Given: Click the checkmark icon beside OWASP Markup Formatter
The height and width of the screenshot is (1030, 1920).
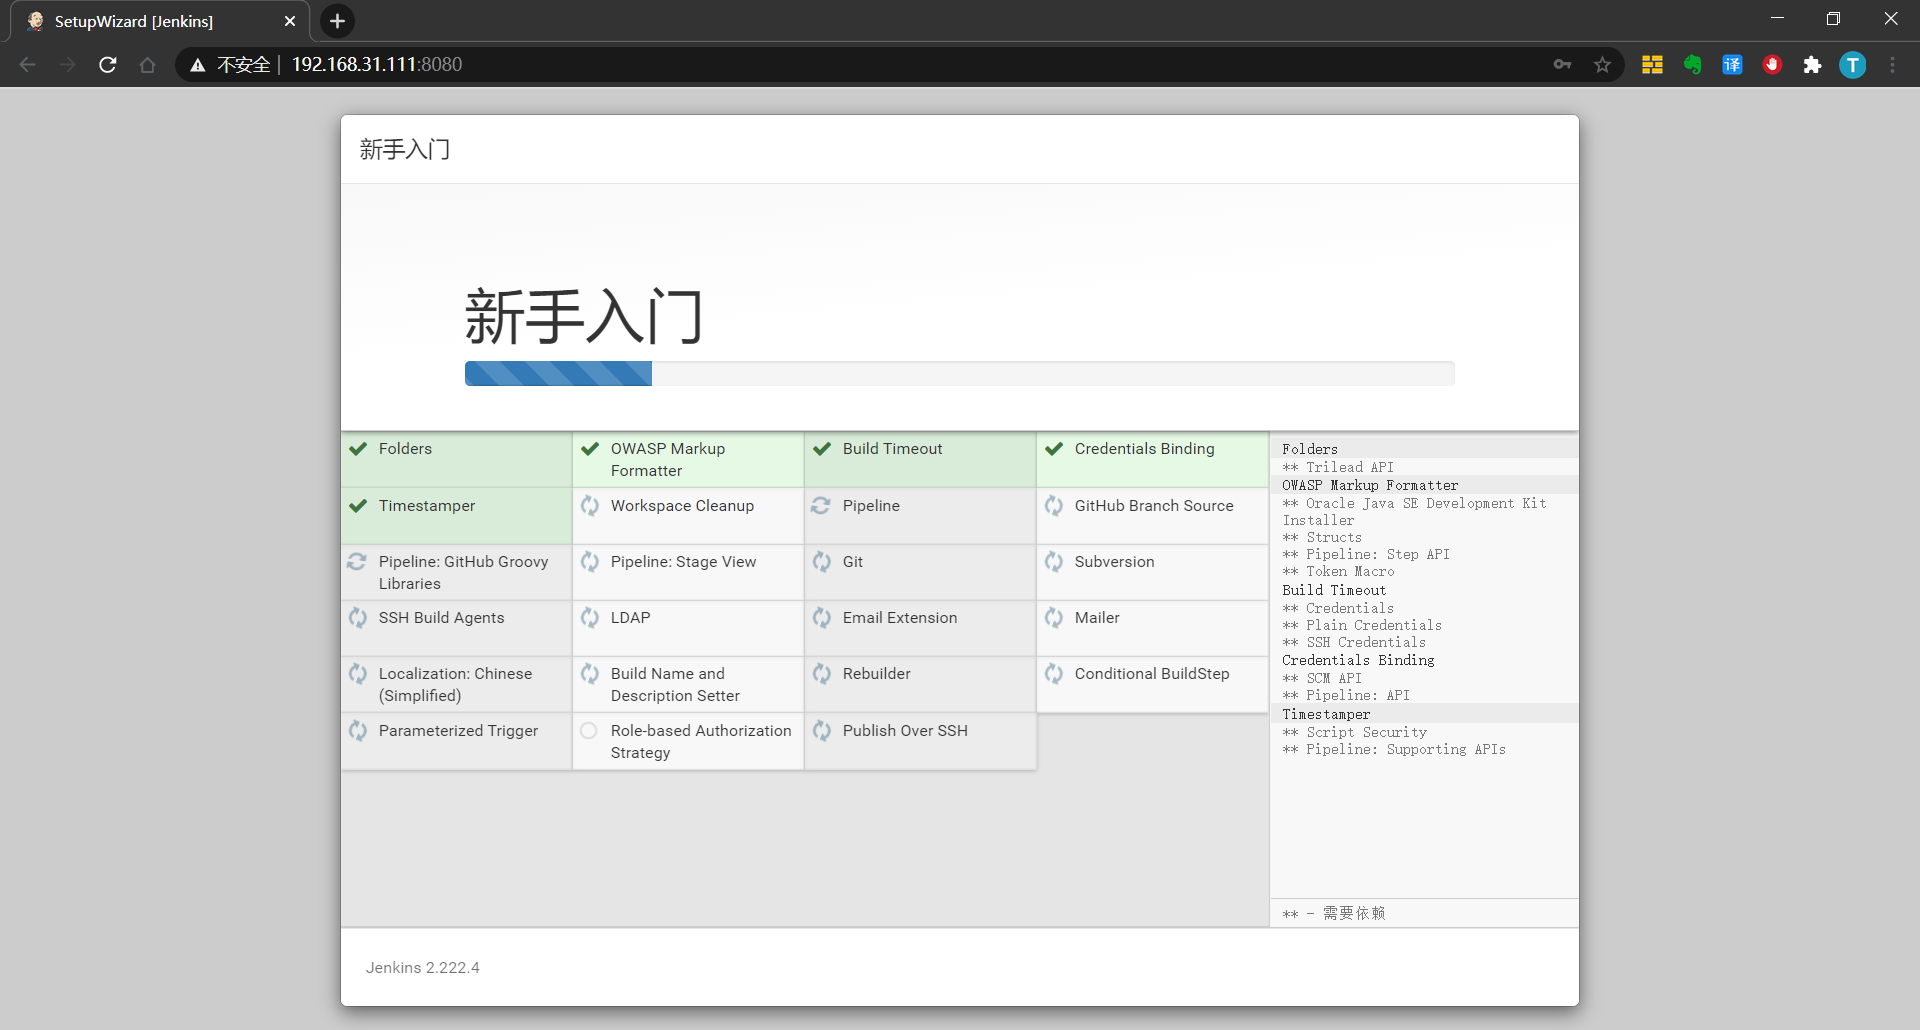Looking at the screenshot, I should [590, 449].
